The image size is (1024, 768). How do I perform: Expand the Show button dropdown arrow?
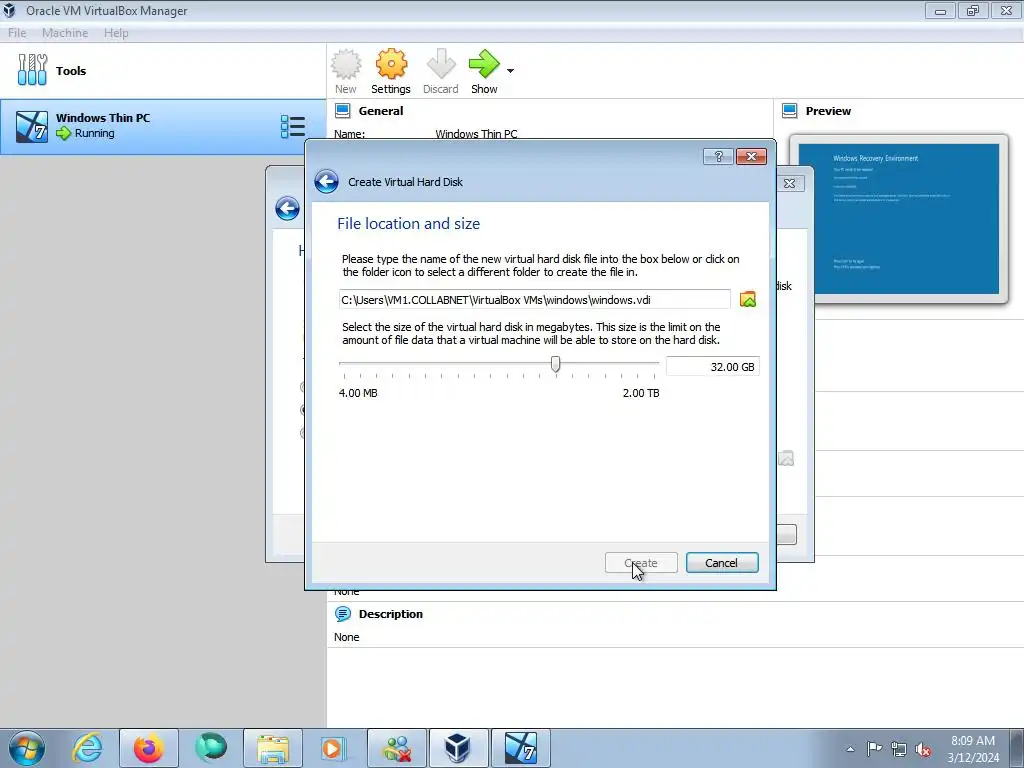point(511,71)
